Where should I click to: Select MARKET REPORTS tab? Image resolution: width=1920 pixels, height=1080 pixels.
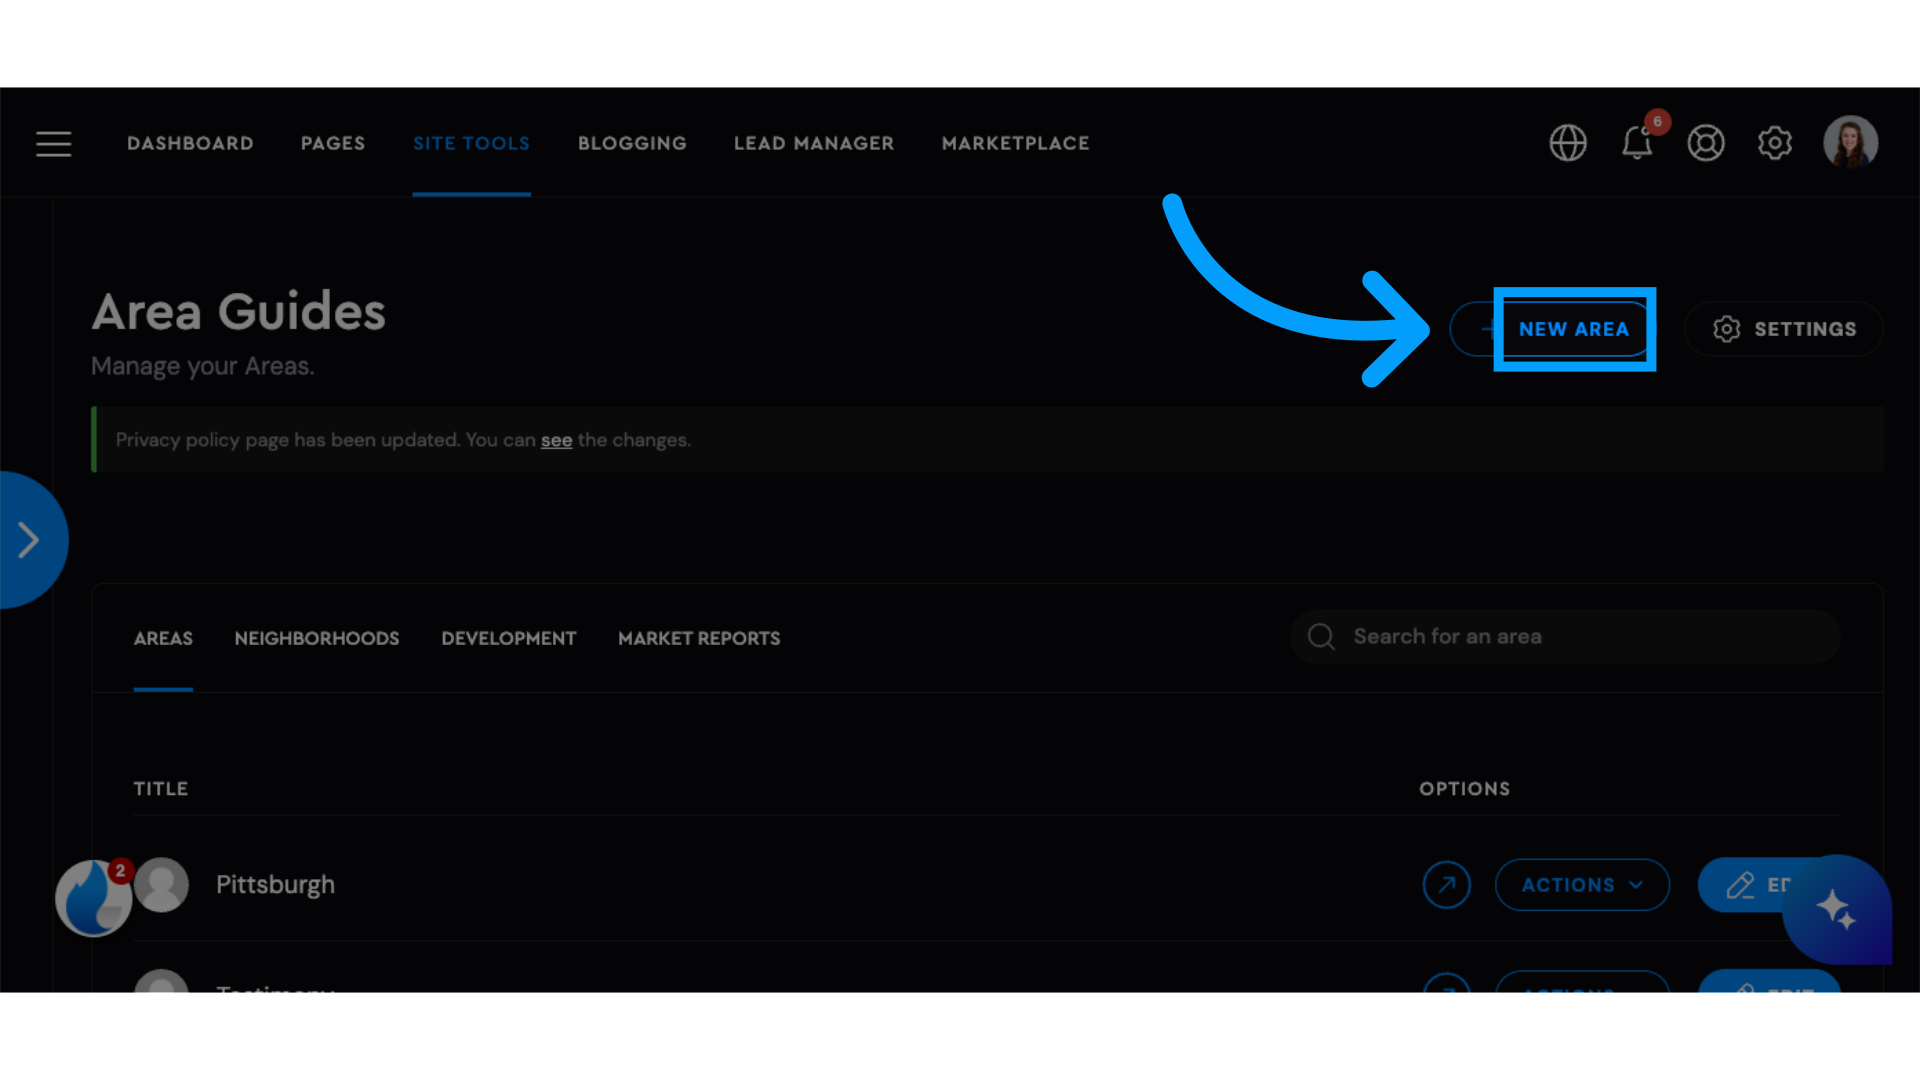699,638
